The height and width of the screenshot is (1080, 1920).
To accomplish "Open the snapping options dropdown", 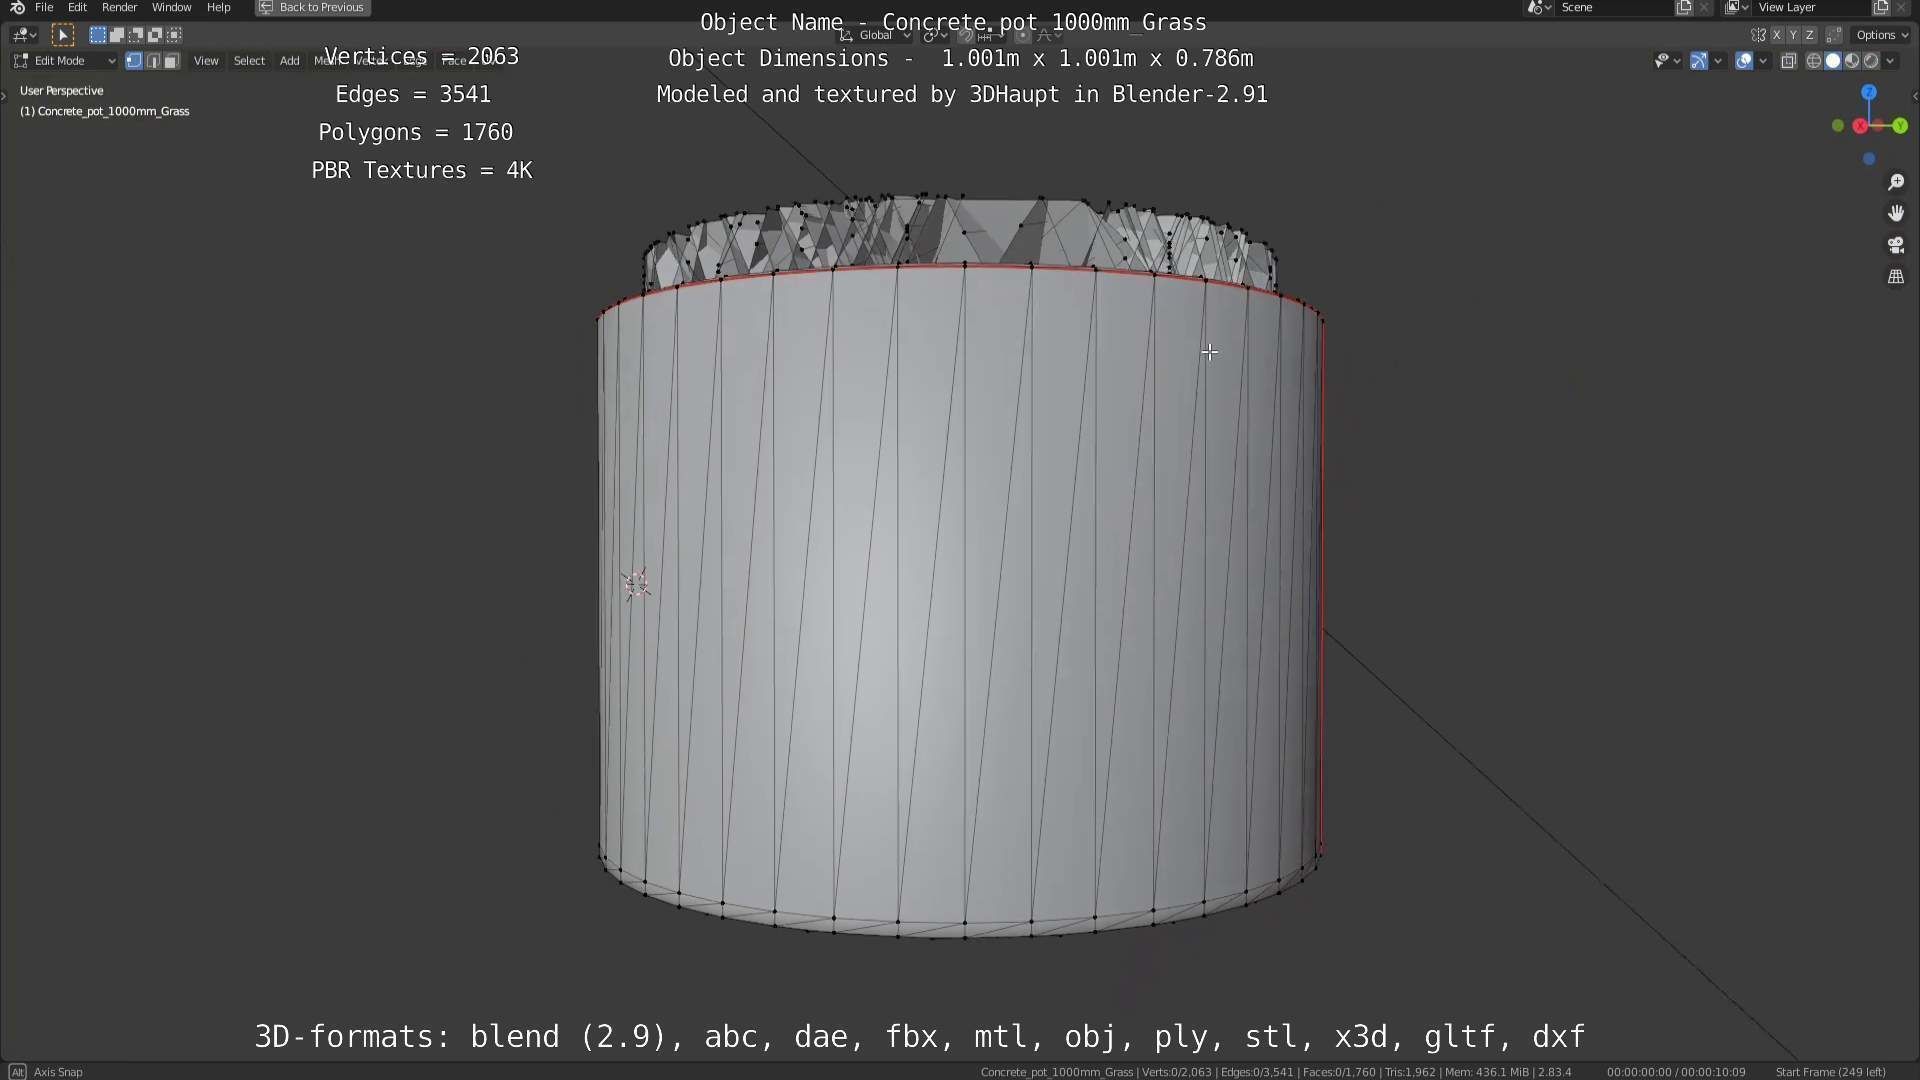I will click(991, 36).
